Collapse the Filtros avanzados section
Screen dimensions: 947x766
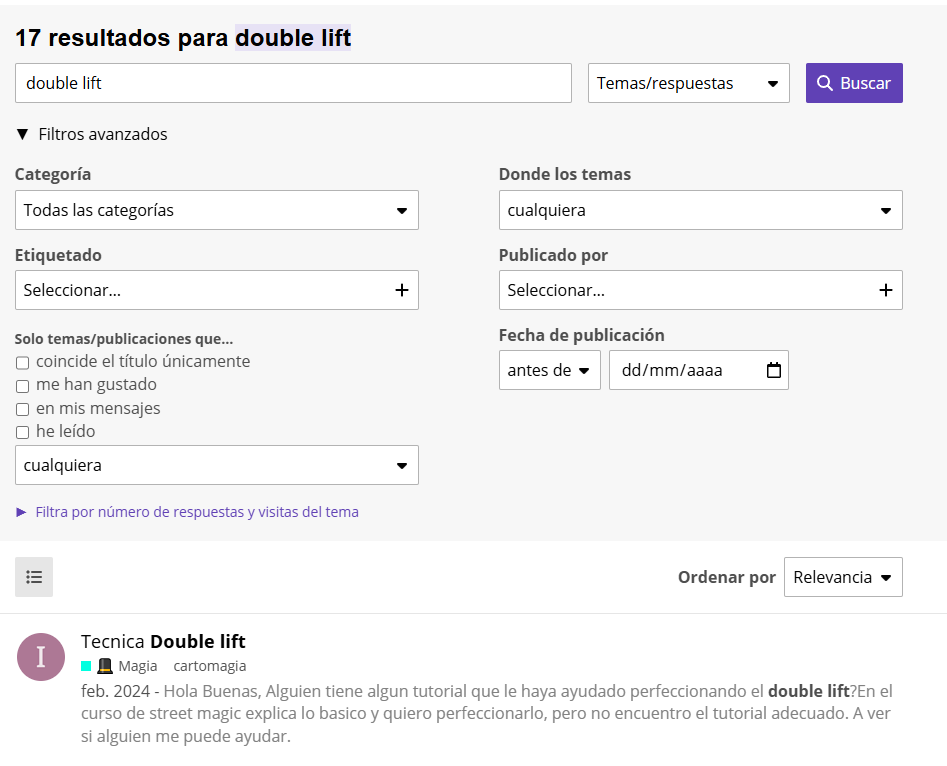pos(92,134)
